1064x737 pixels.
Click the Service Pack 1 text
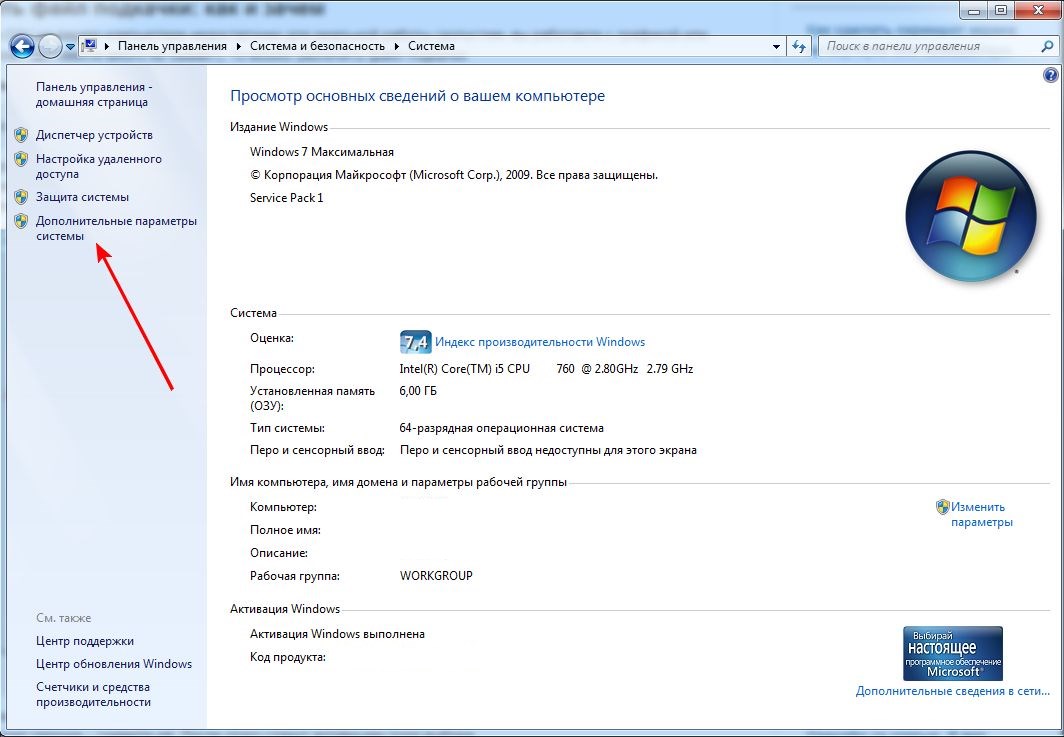click(286, 197)
